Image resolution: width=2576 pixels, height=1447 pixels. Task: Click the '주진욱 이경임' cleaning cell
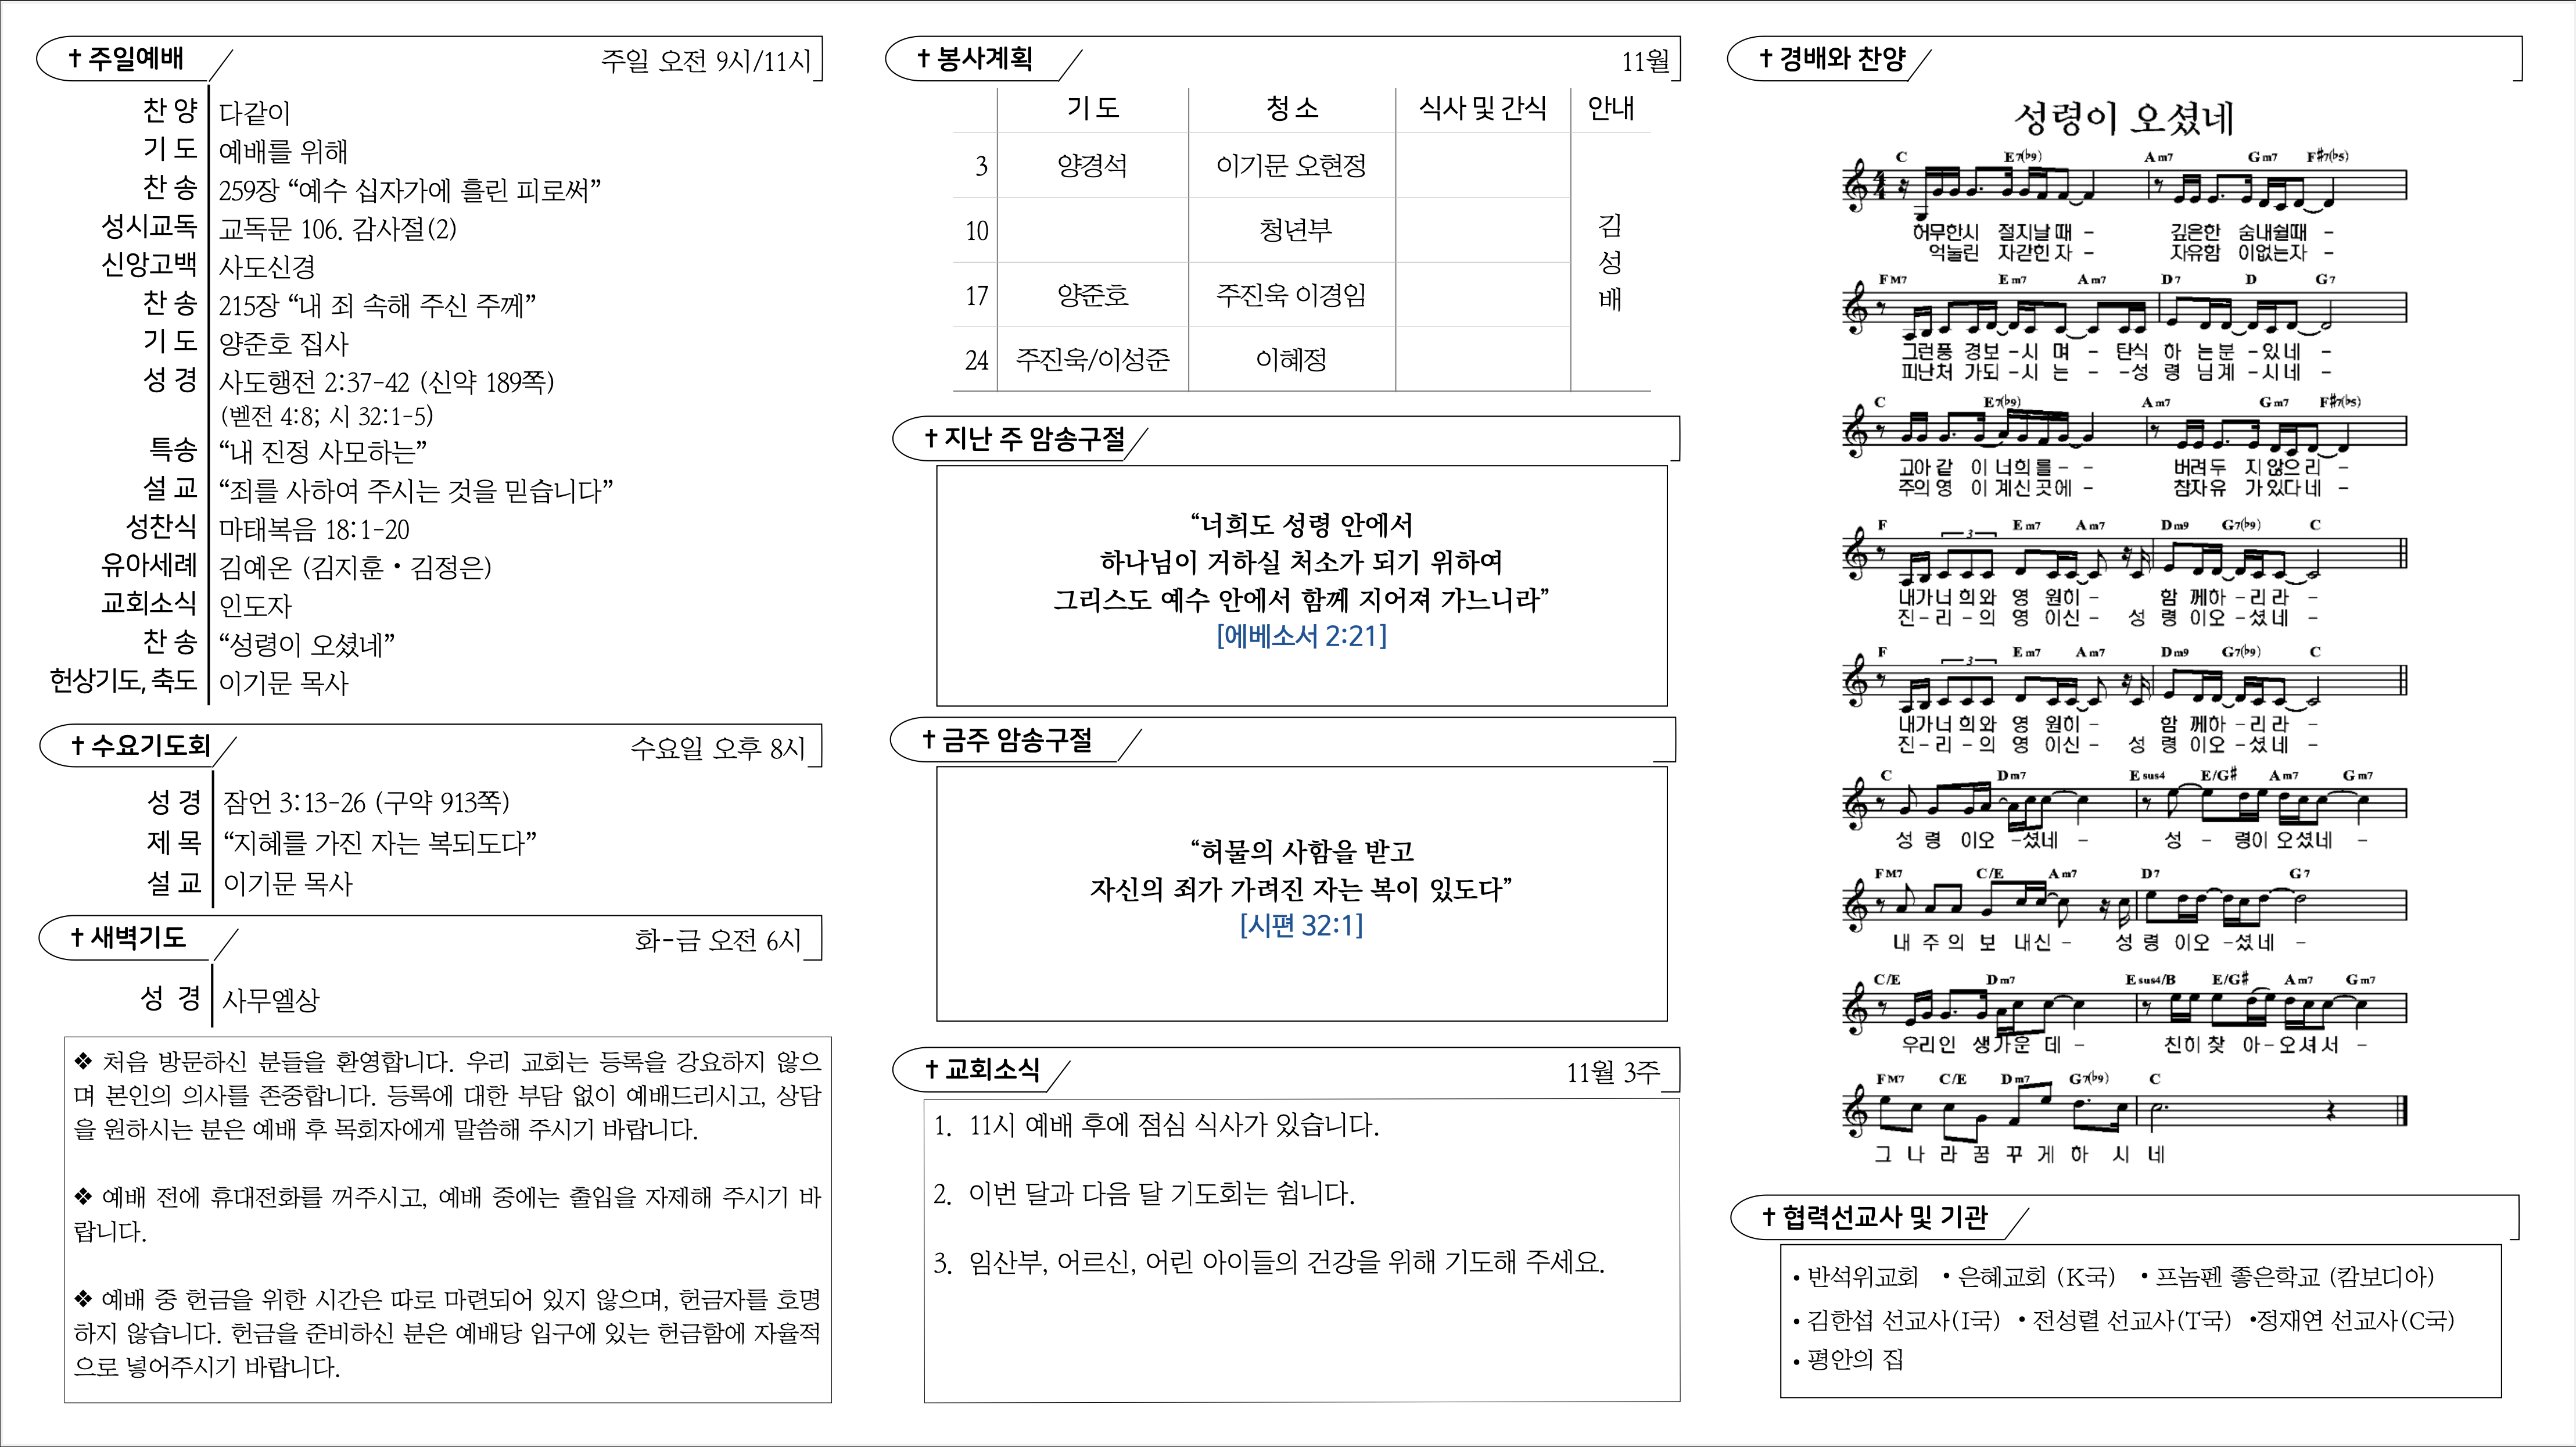[x=1291, y=295]
